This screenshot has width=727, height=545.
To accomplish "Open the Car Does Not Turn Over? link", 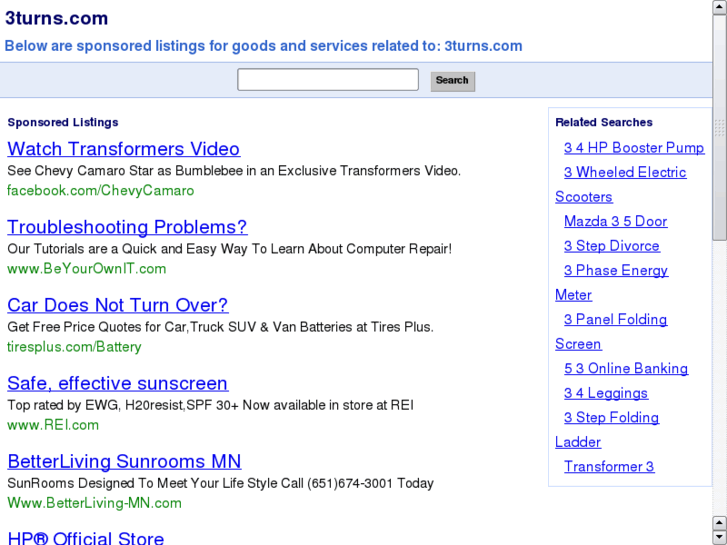I will (117, 305).
